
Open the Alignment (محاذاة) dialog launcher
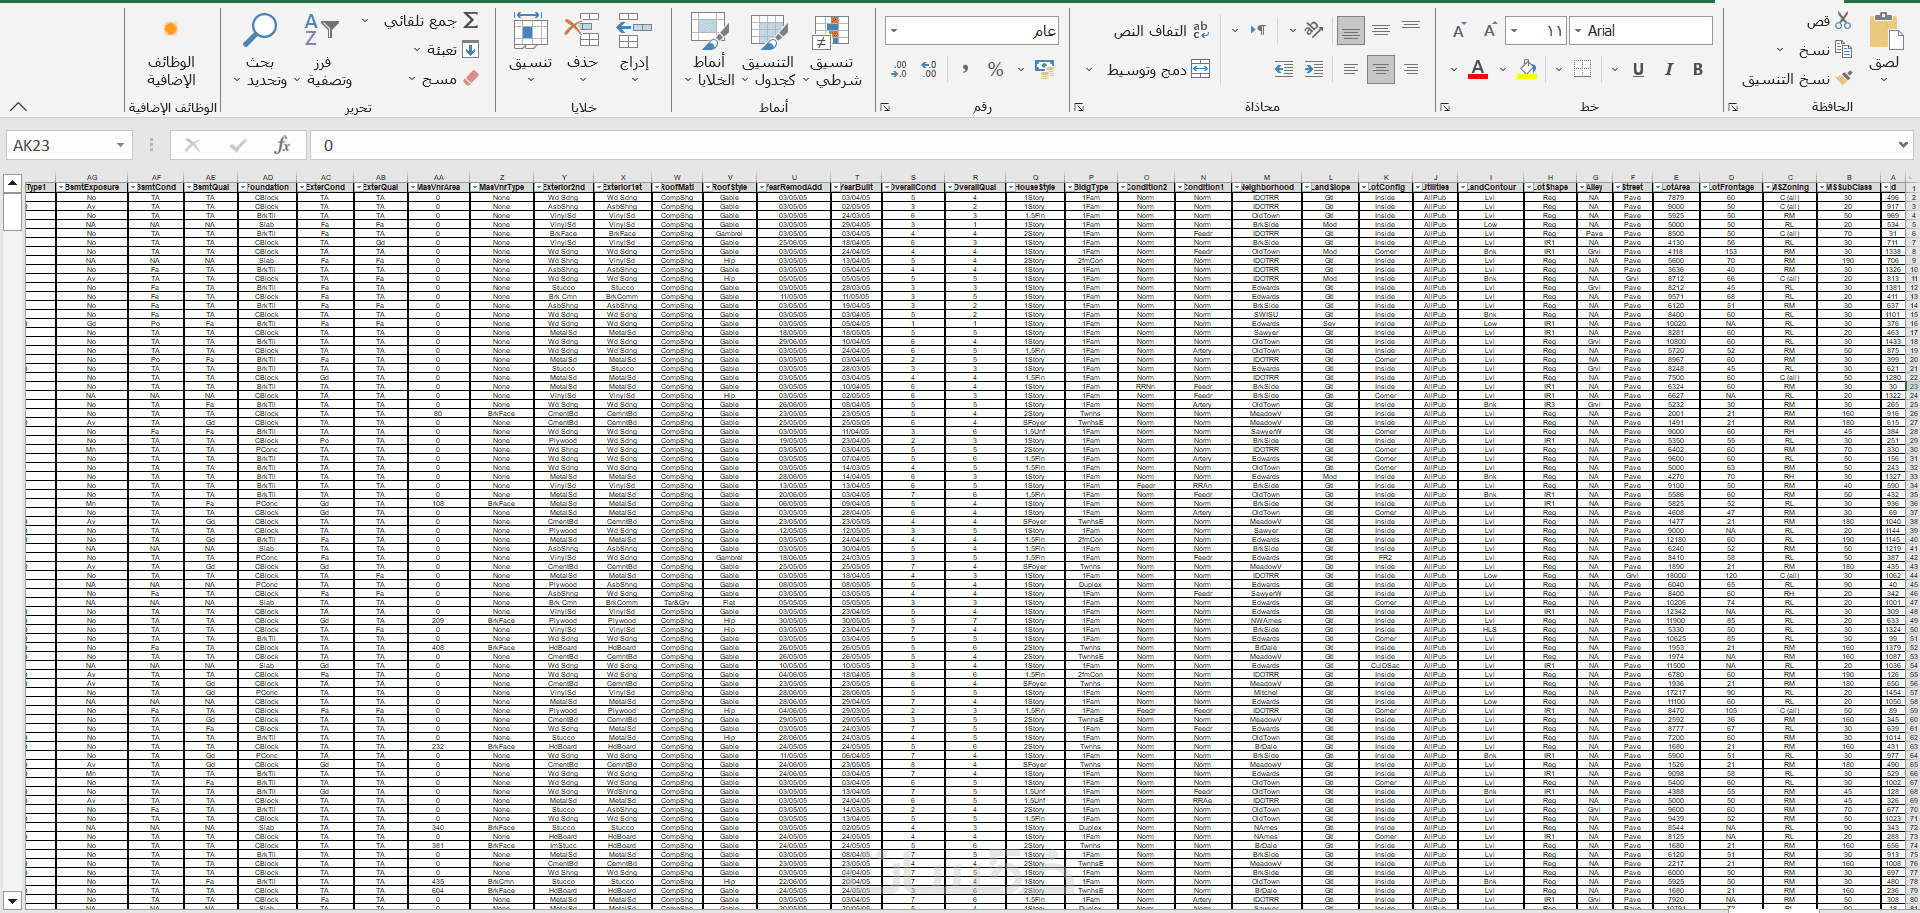point(1078,107)
